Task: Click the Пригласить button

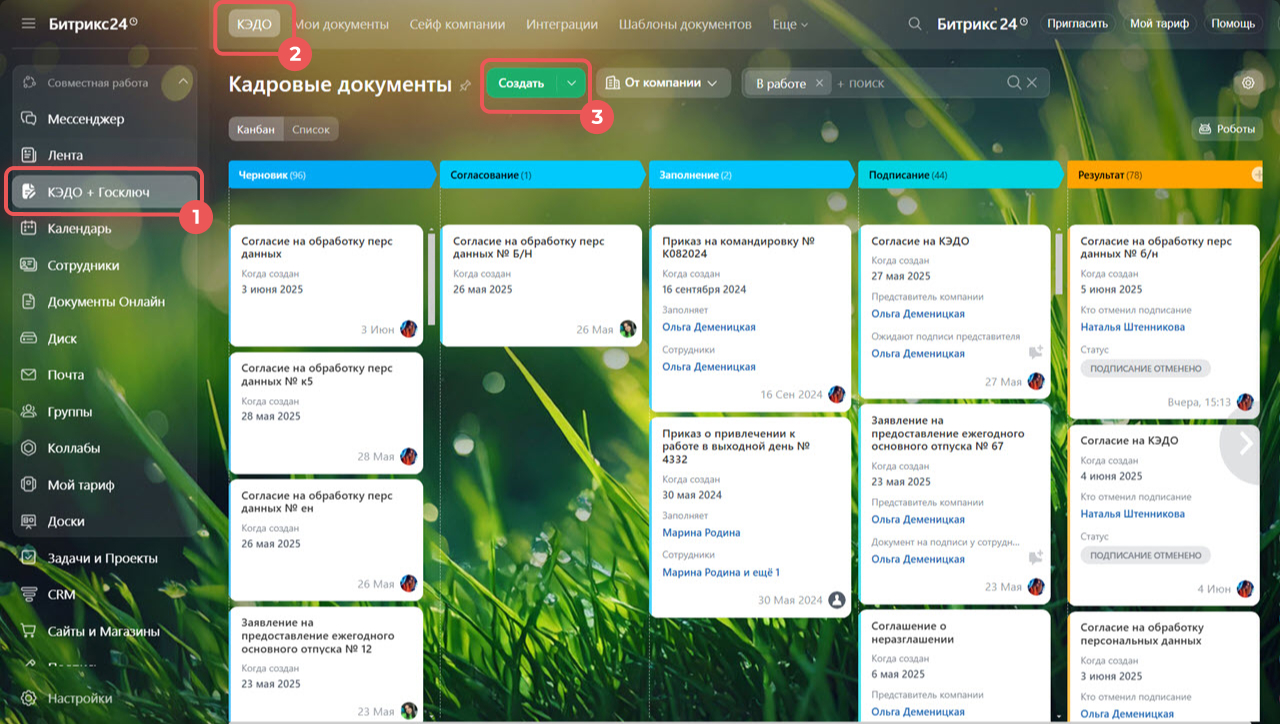Action: tap(1078, 24)
